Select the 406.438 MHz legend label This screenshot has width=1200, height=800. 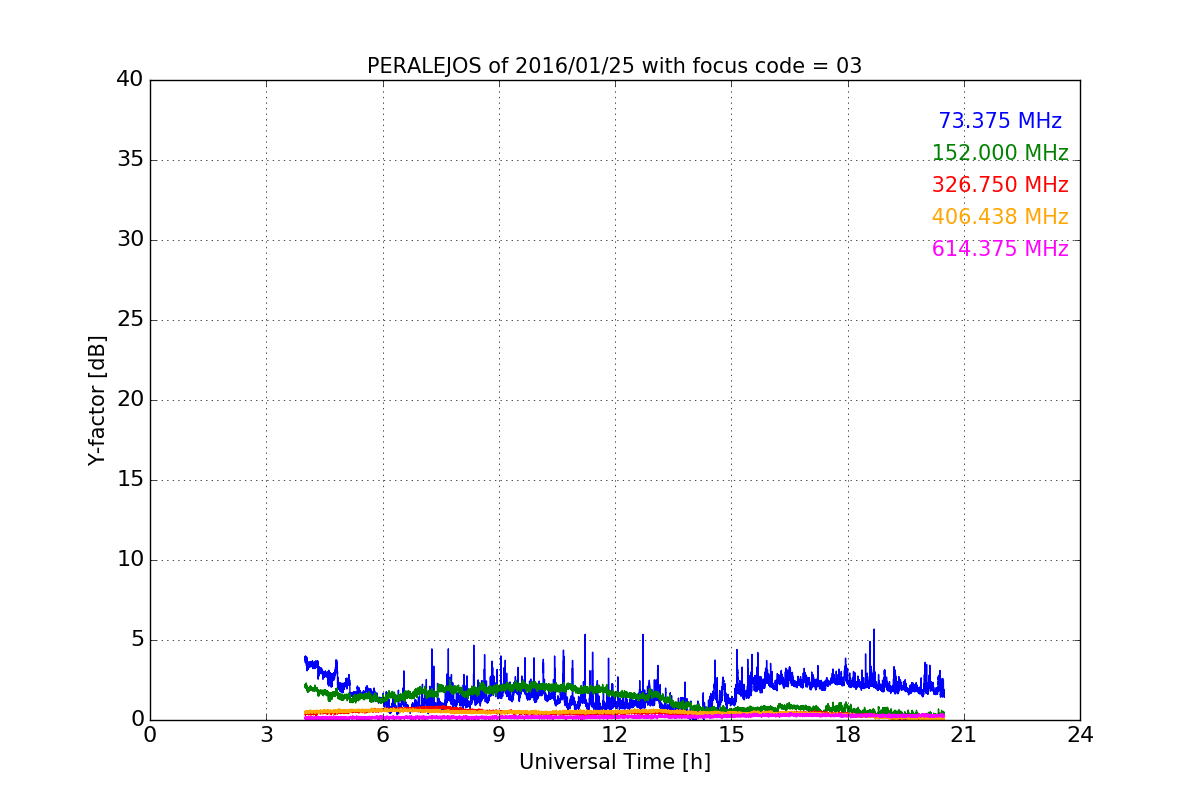pos(1000,217)
